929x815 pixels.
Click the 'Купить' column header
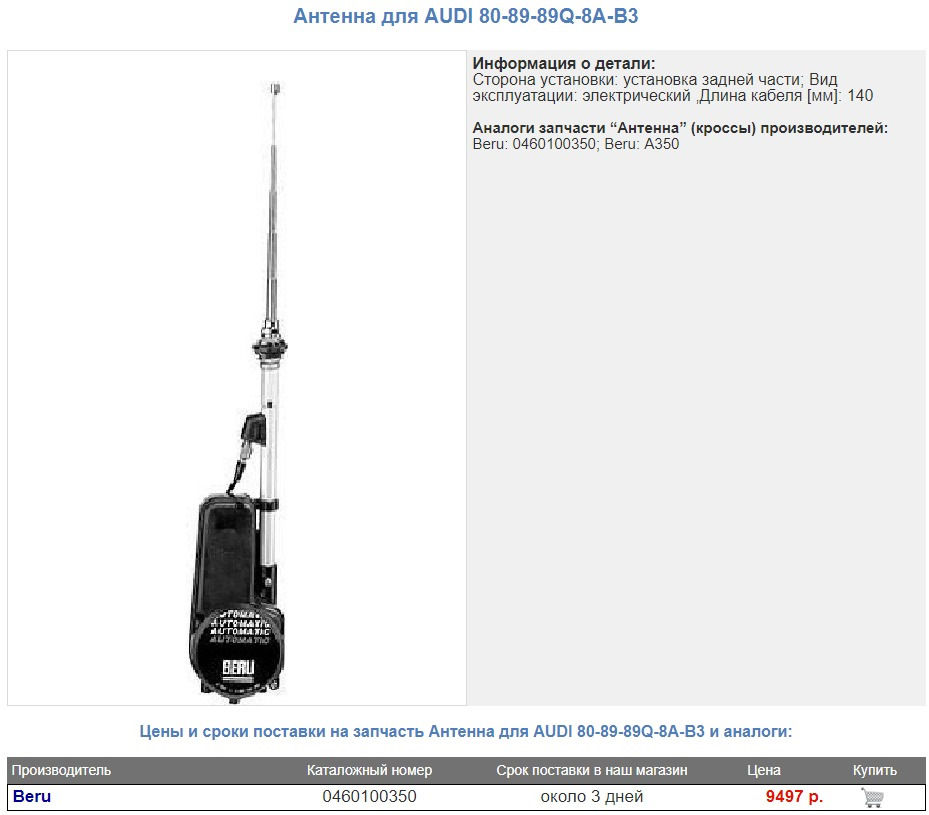pyautogui.click(x=874, y=771)
